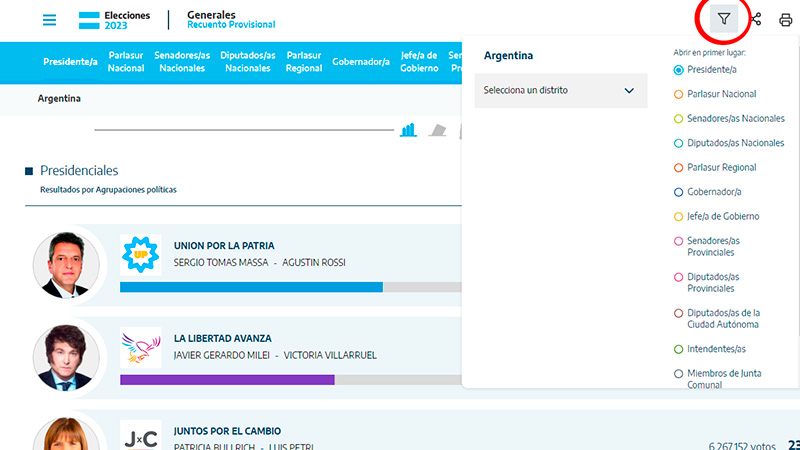Click the print icon
This screenshot has width=800, height=450.
click(x=786, y=20)
